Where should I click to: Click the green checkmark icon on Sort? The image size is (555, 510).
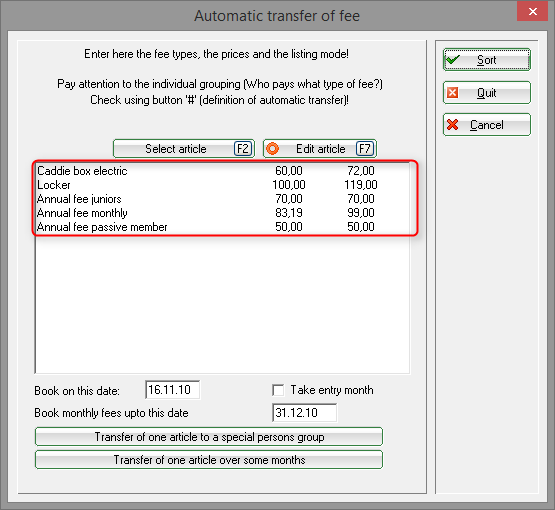pyautogui.click(x=453, y=60)
